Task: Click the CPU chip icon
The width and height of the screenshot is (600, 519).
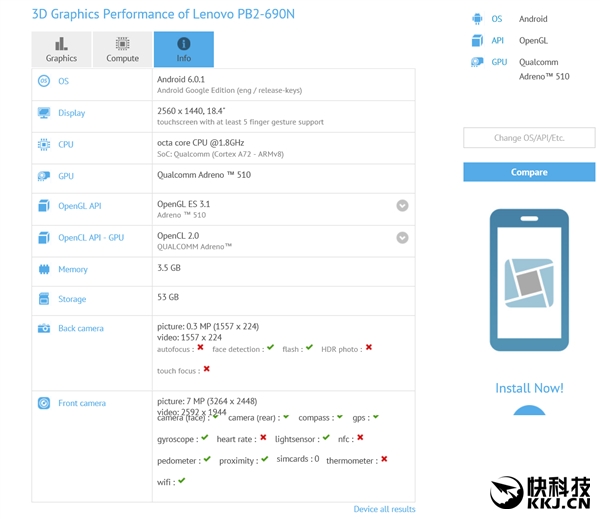Action: 44,145
